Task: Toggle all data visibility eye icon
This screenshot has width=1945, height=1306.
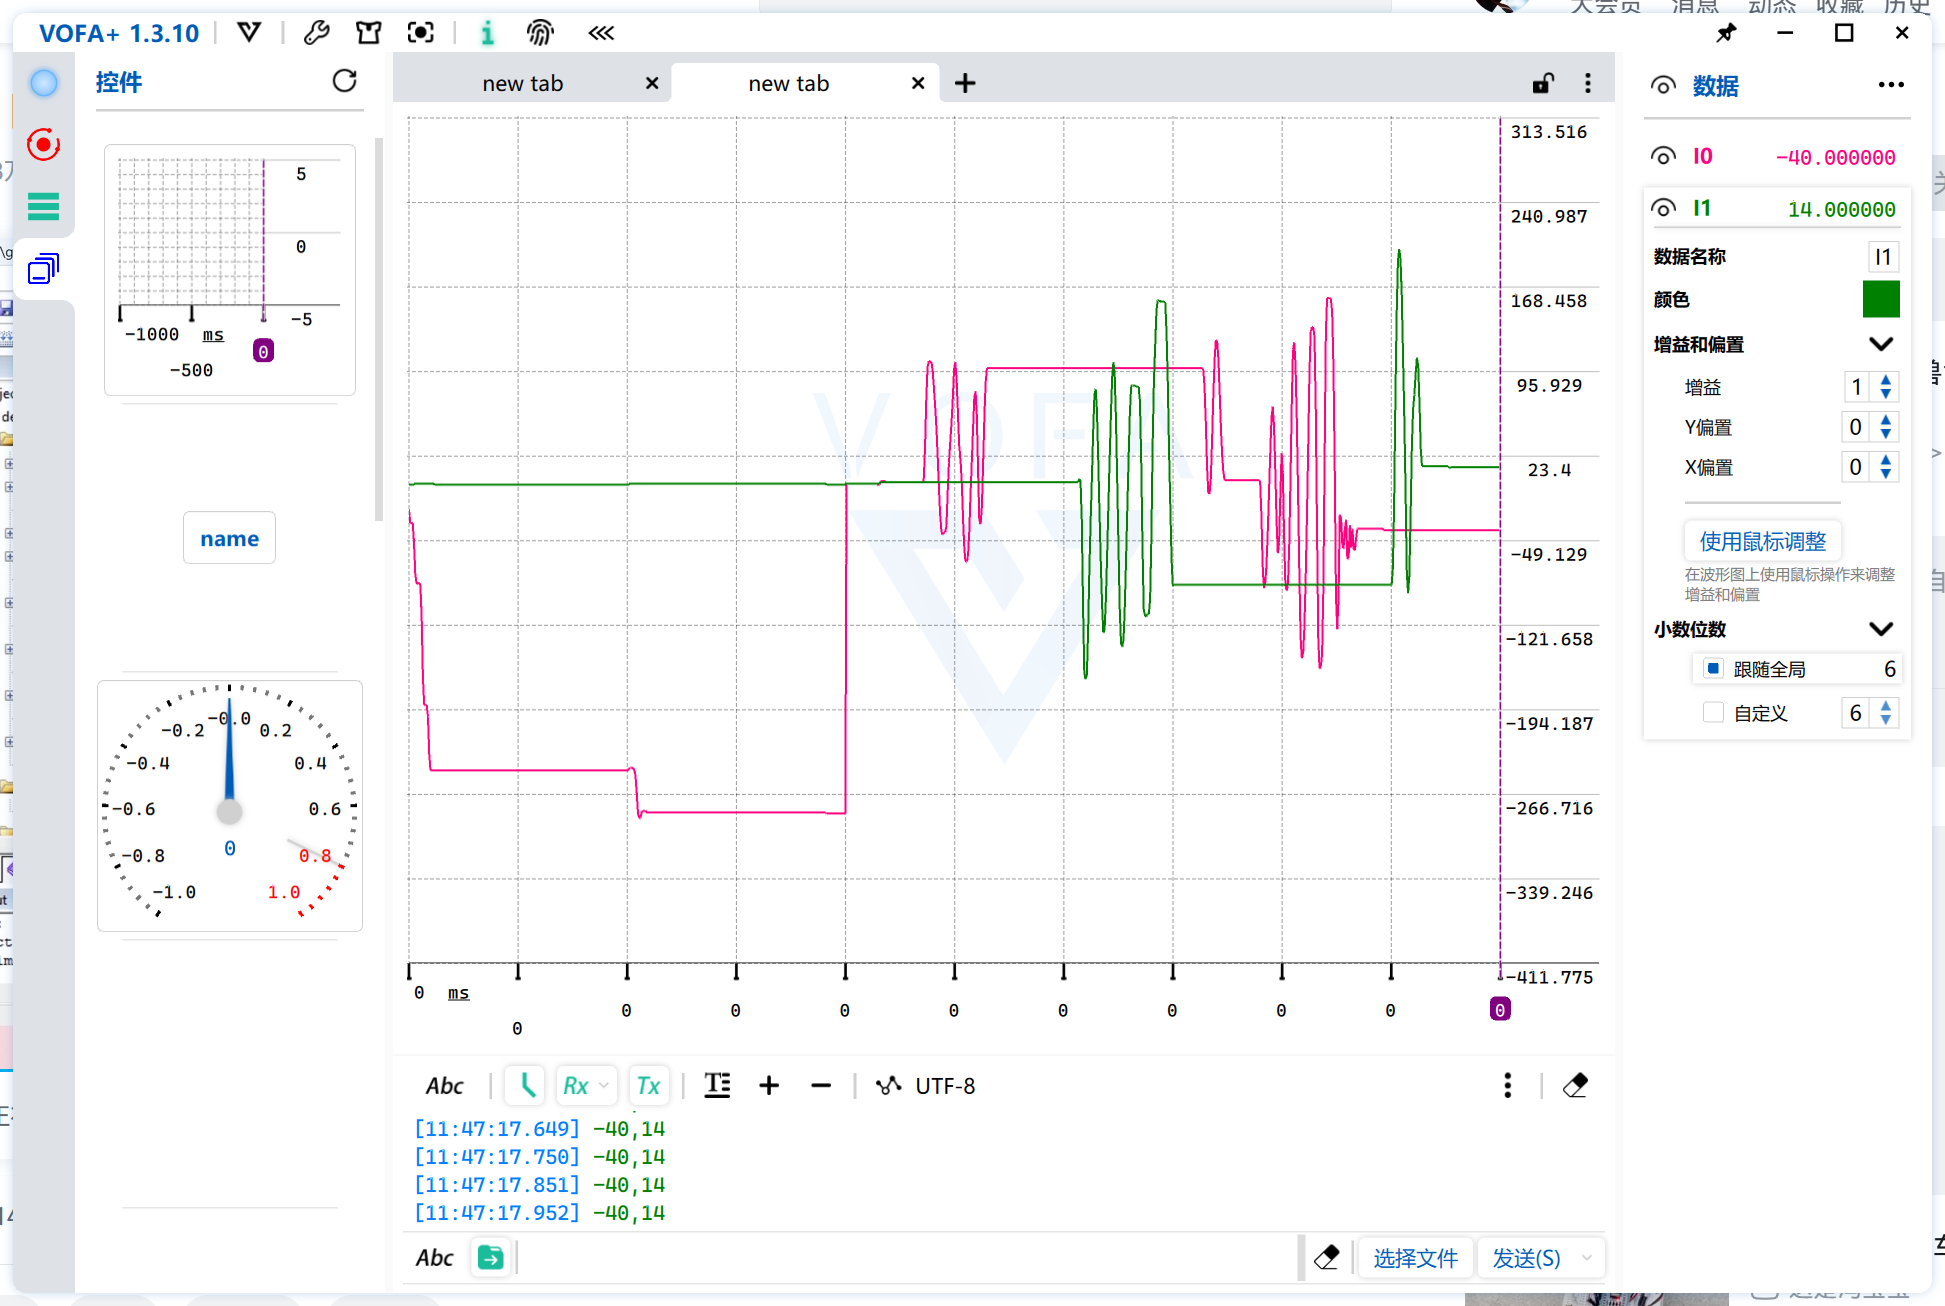Action: (1663, 86)
